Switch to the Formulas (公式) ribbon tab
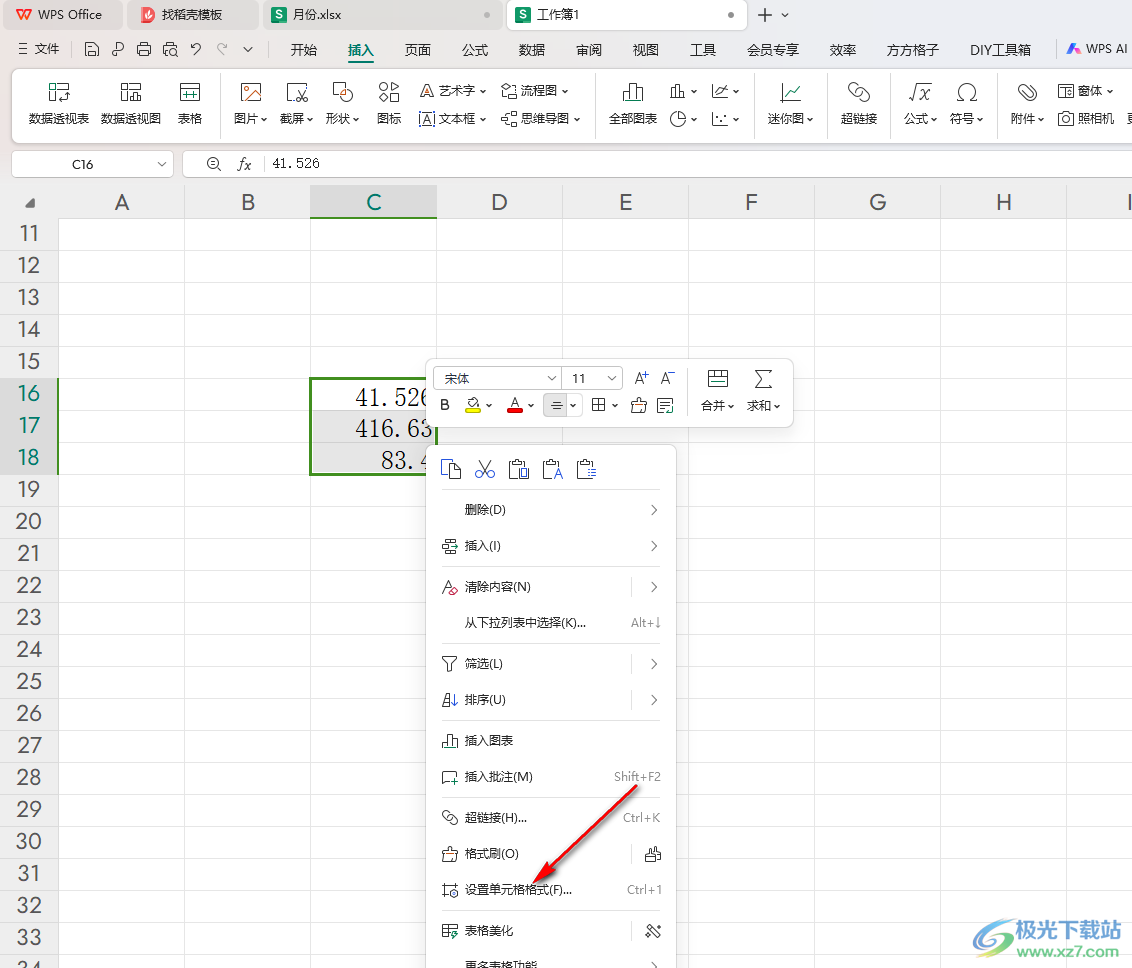 [x=475, y=50]
